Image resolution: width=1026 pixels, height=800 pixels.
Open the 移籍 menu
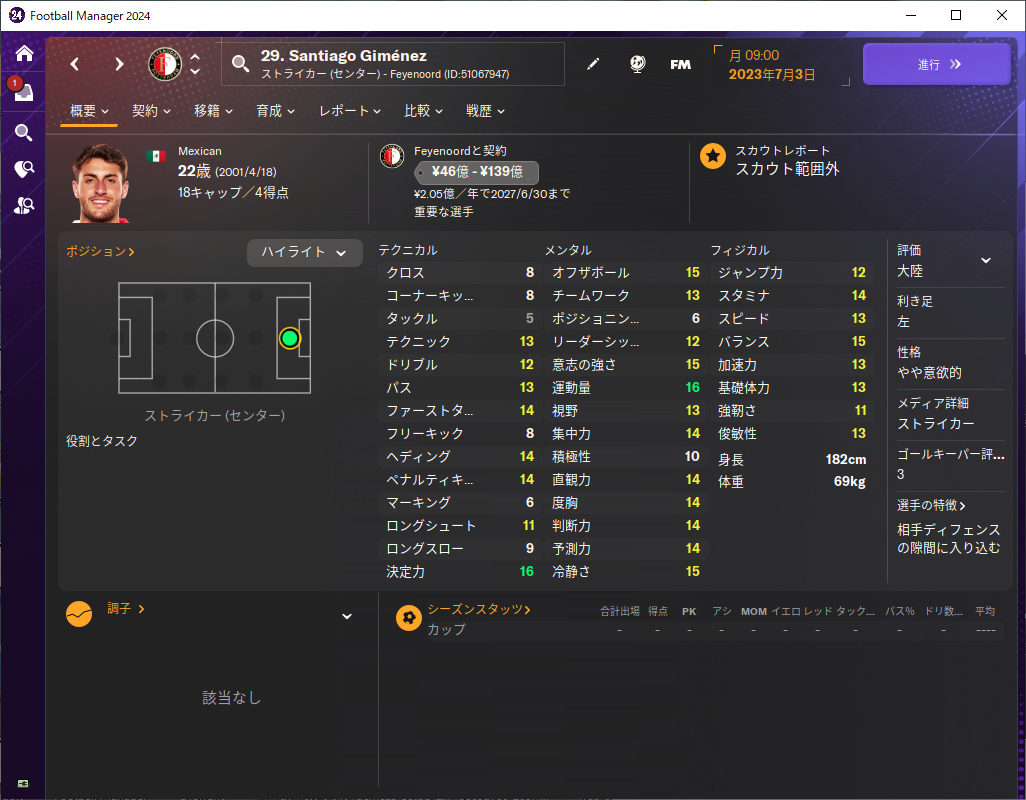click(x=213, y=111)
